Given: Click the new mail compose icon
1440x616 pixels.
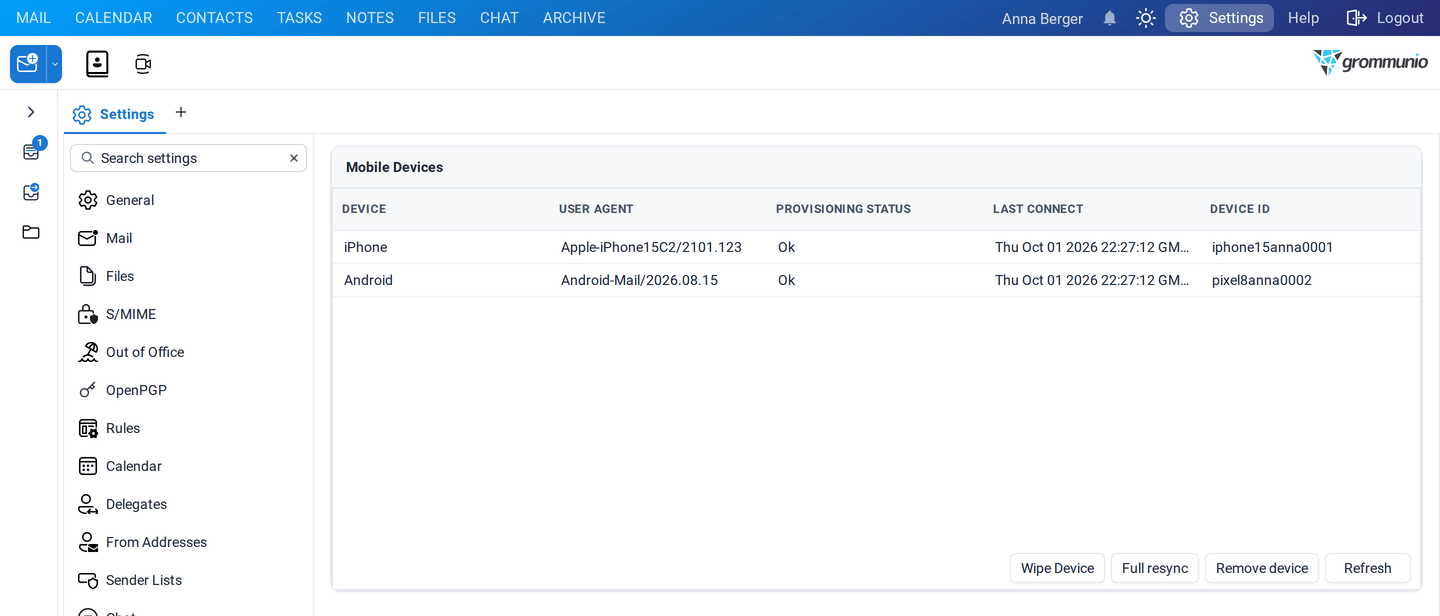Looking at the screenshot, I should point(28,64).
